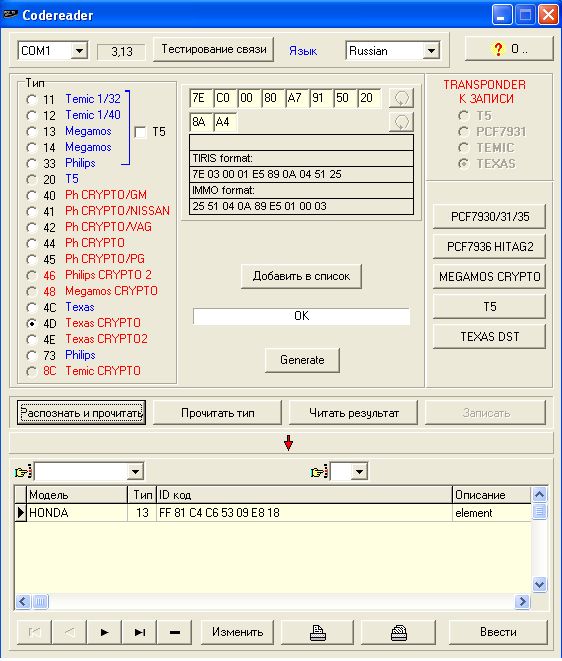The image size is (562, 661).
Task: Click the ID code FF 81 C4 C6 cell
Action: 304,513
